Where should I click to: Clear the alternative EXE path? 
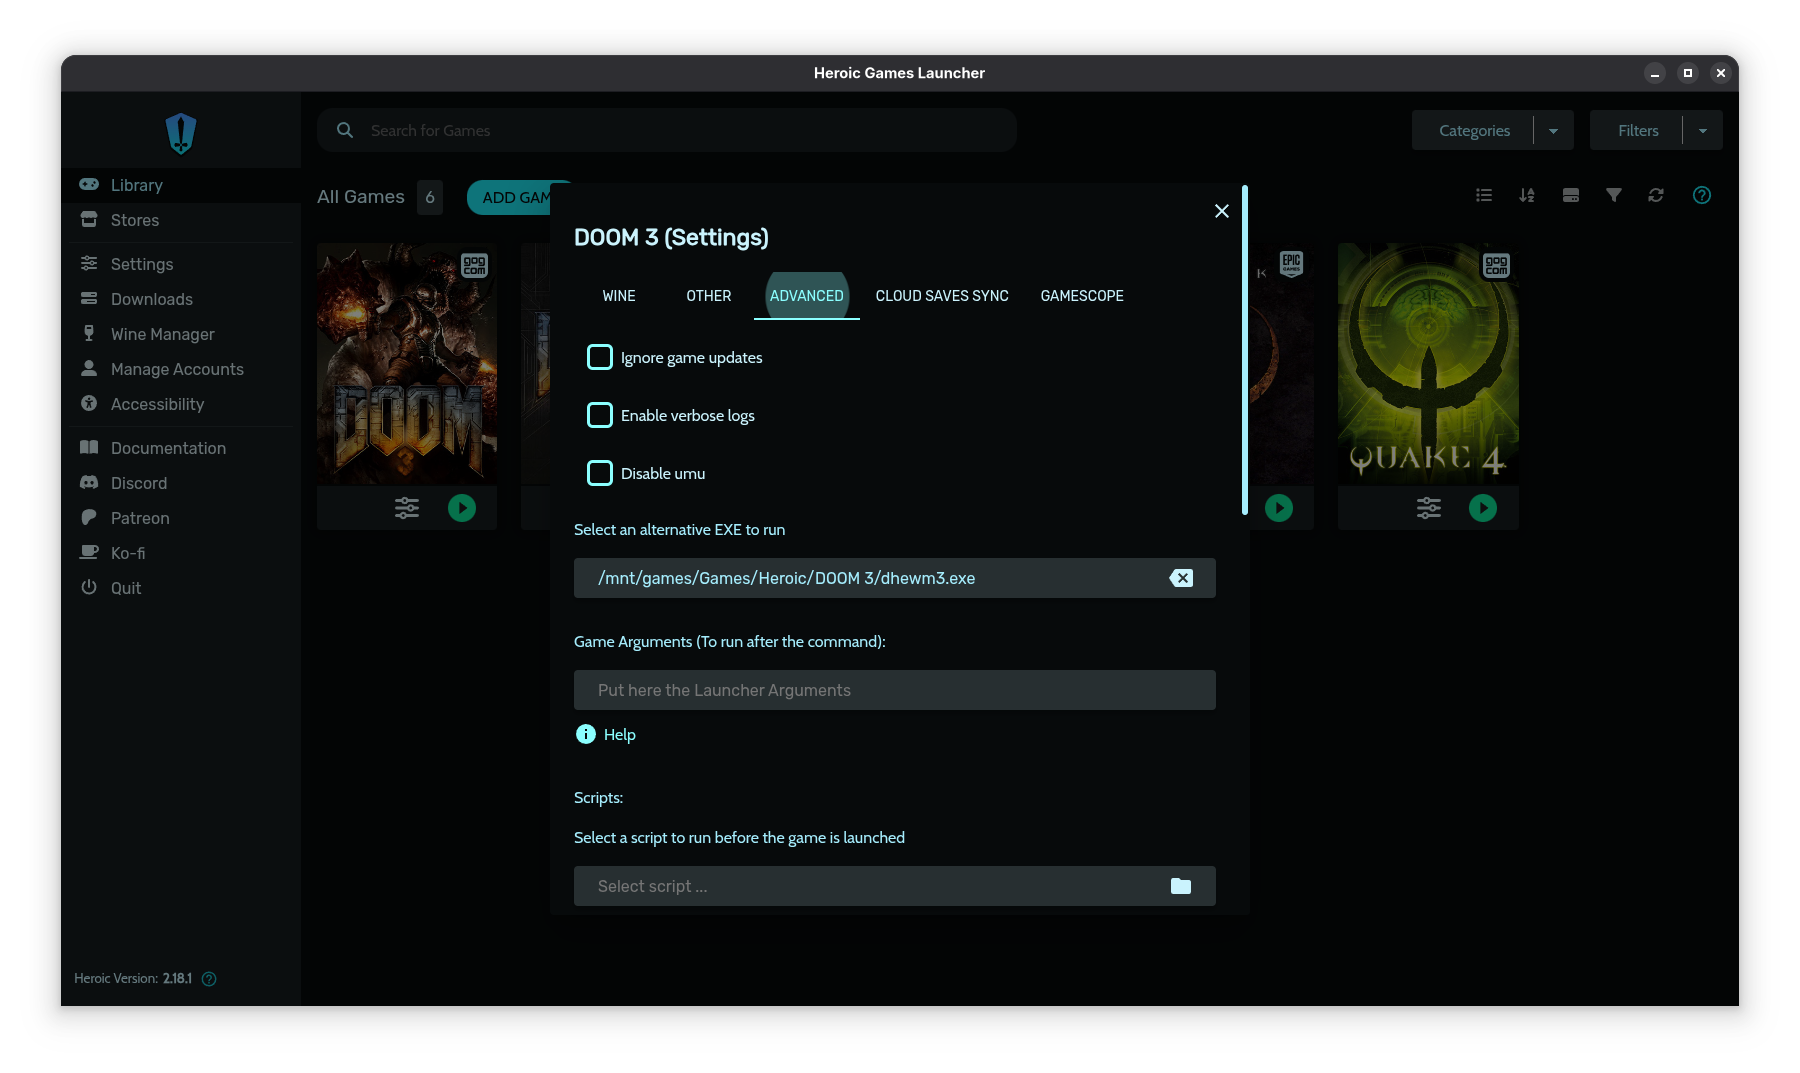coord(1181,578)
